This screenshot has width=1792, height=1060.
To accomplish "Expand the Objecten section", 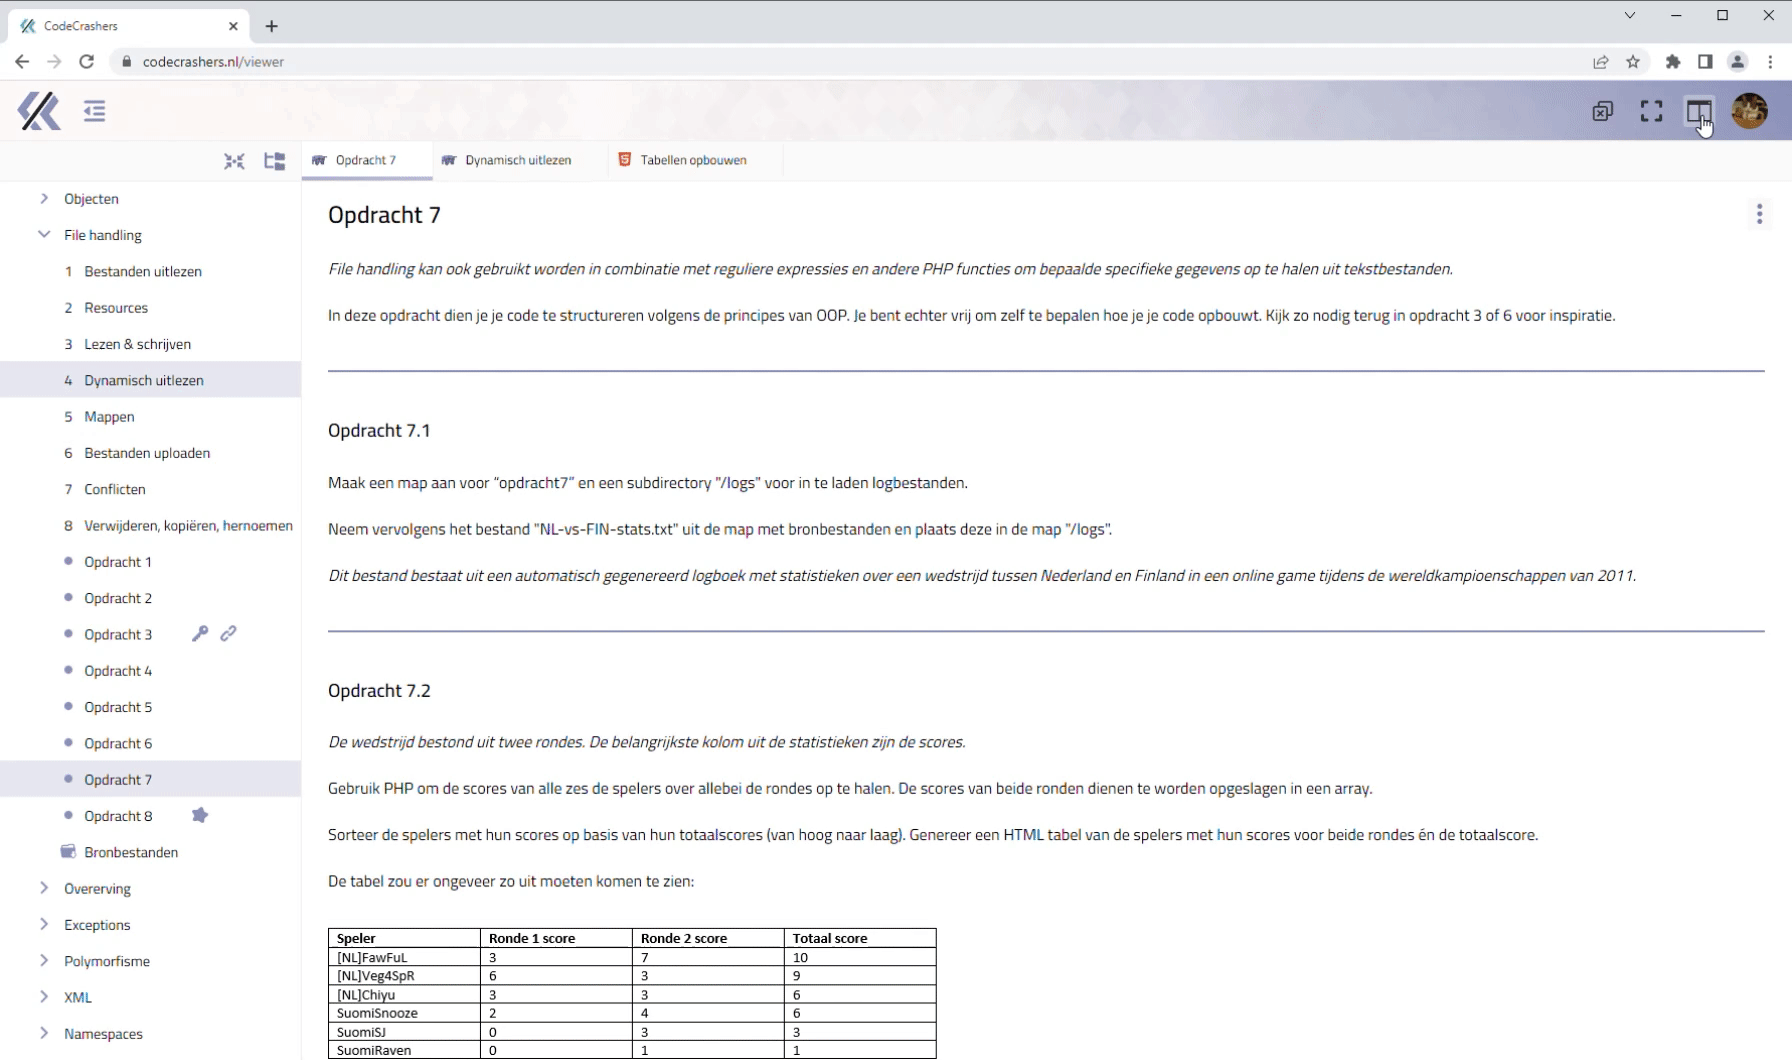I will click(x=44, y=199).
